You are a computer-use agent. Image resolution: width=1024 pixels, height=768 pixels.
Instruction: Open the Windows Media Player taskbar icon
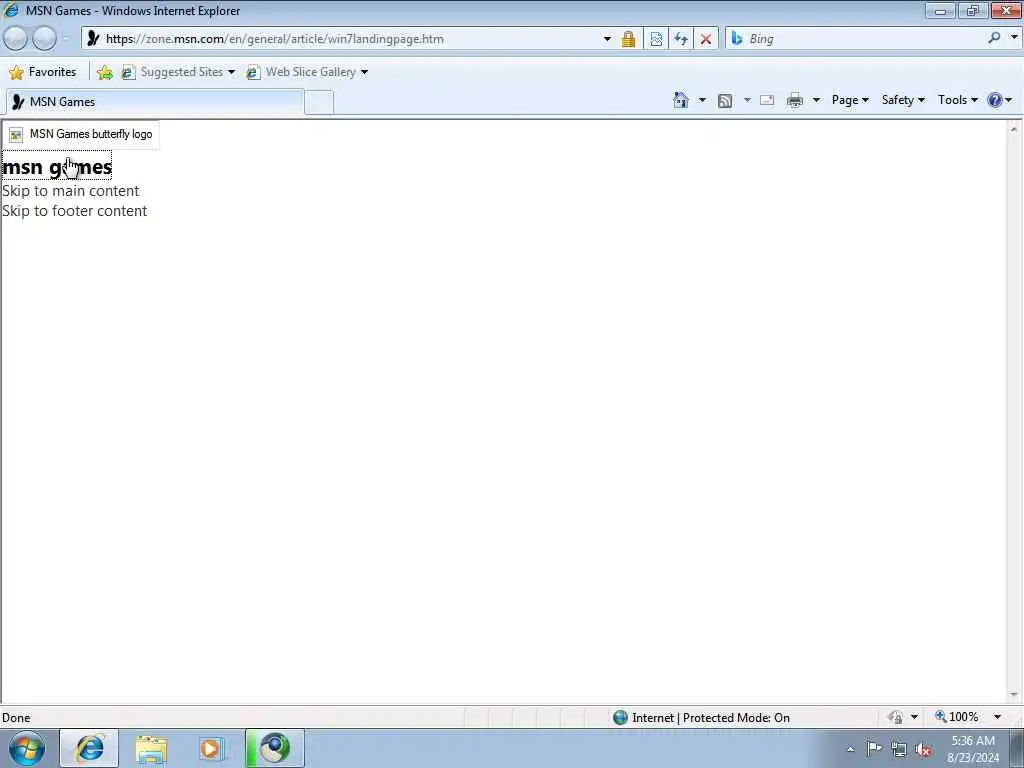211,748
